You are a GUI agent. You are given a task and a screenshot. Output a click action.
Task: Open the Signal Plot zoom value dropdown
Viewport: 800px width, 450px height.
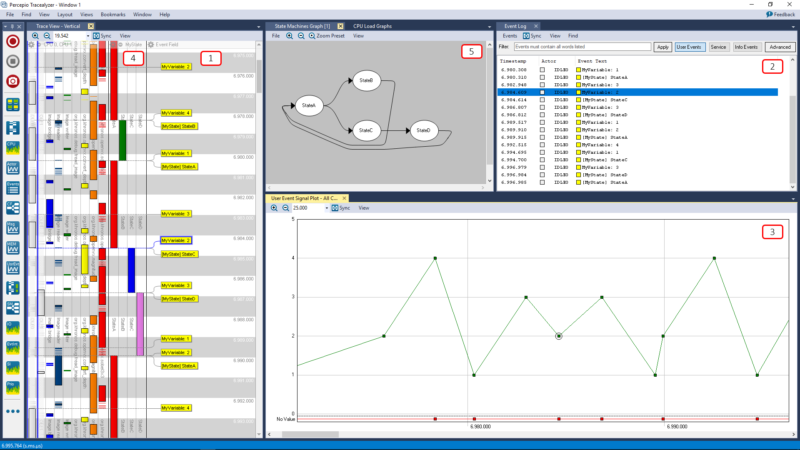pos(325,208)
